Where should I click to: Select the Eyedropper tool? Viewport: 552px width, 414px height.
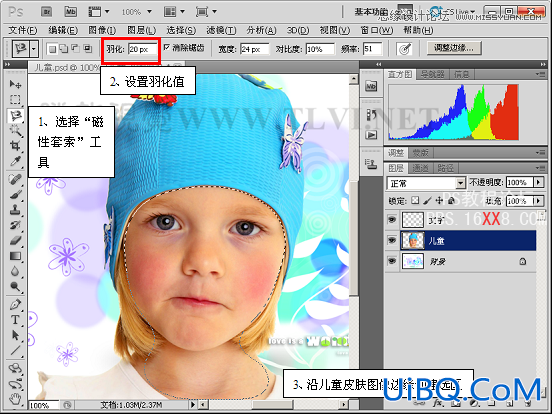pos(15,161)
